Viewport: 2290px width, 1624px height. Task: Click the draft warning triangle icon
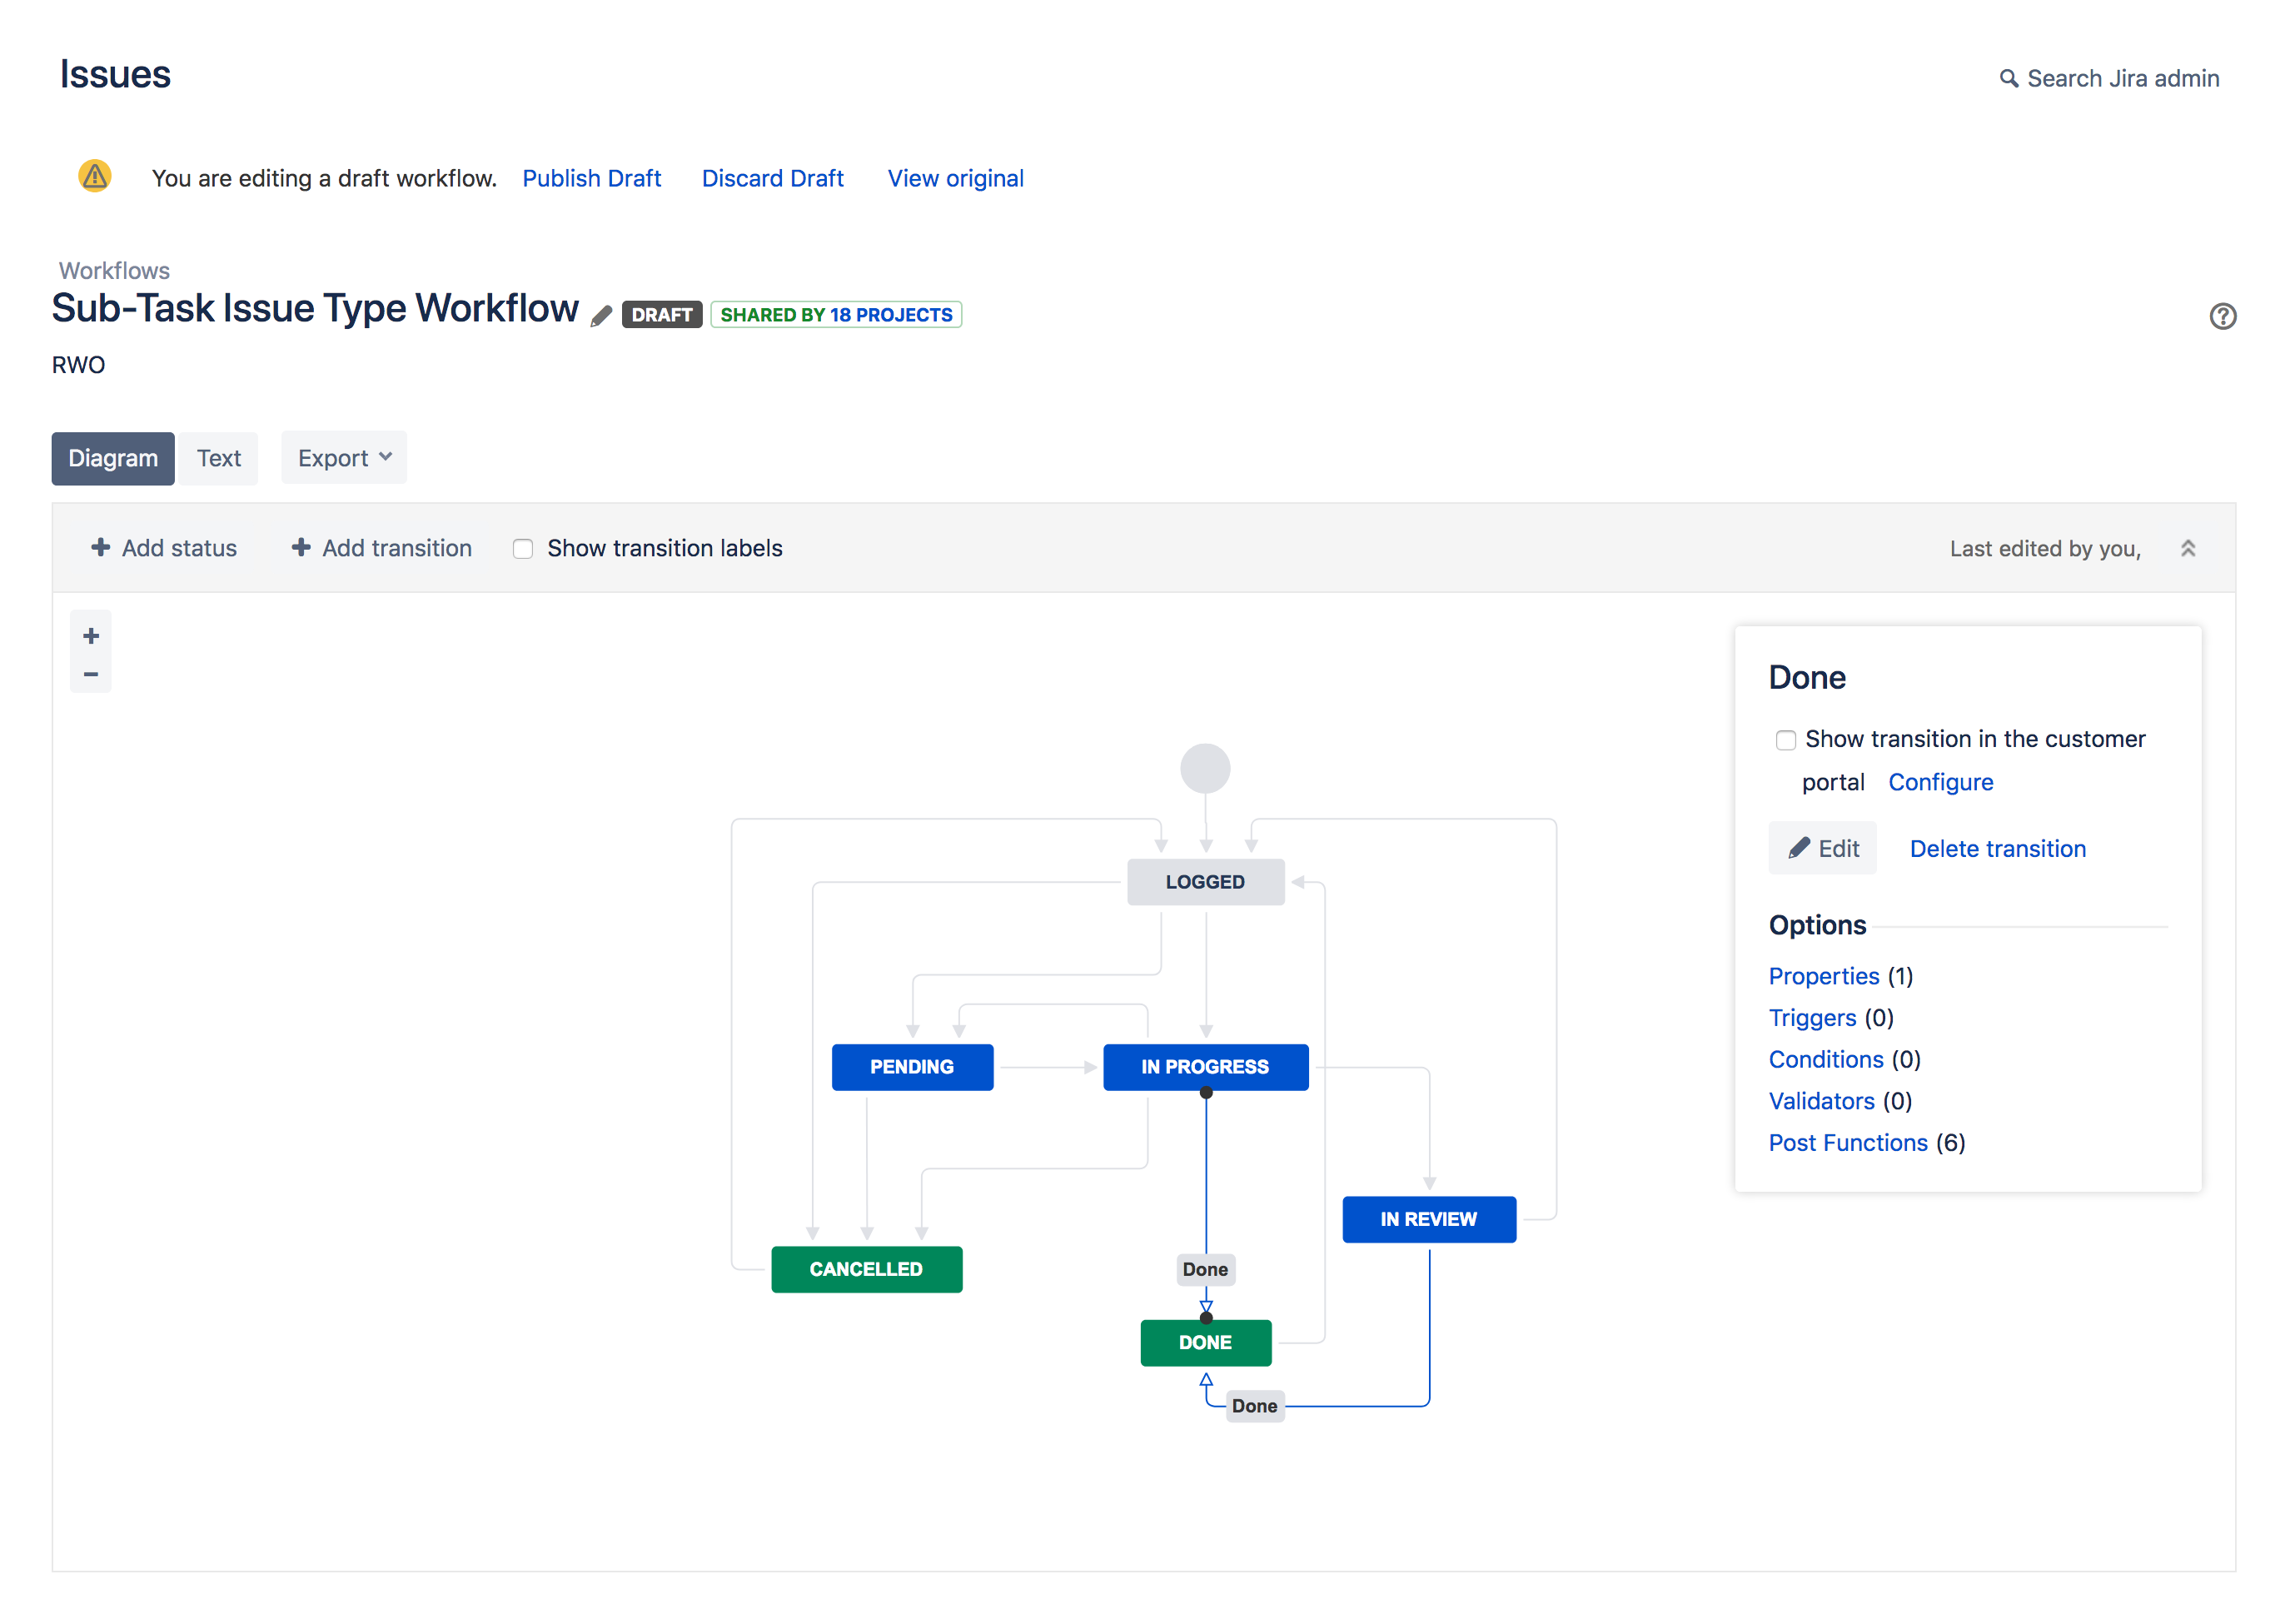click(95, 177)
